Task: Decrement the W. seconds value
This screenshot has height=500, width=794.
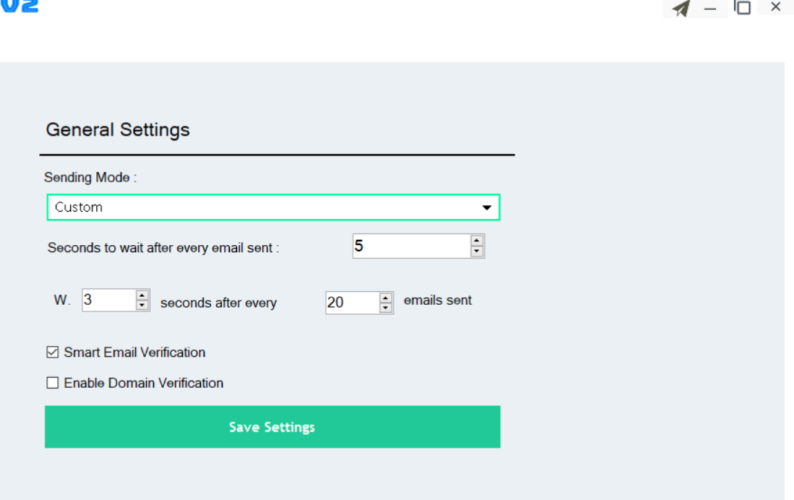Action: (x=143, y=305)
